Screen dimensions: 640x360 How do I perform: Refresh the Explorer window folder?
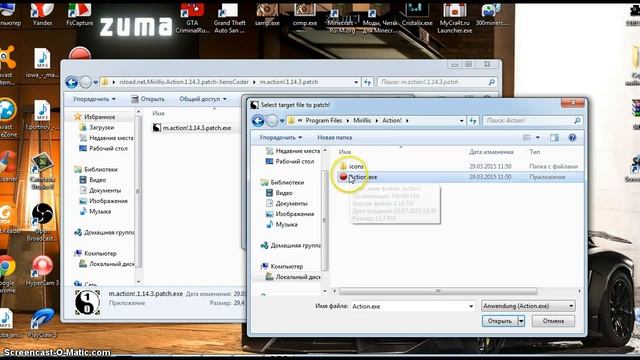pyautogui.click(x=367, y=82)
